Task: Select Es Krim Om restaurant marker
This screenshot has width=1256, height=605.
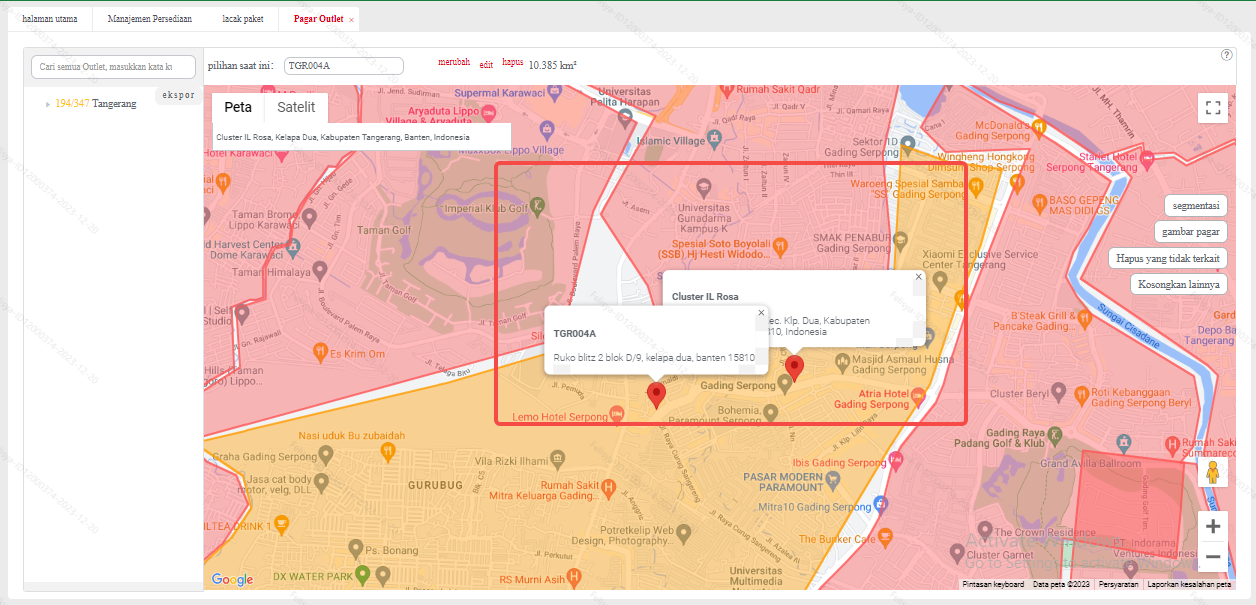Action: coord(320,352)
